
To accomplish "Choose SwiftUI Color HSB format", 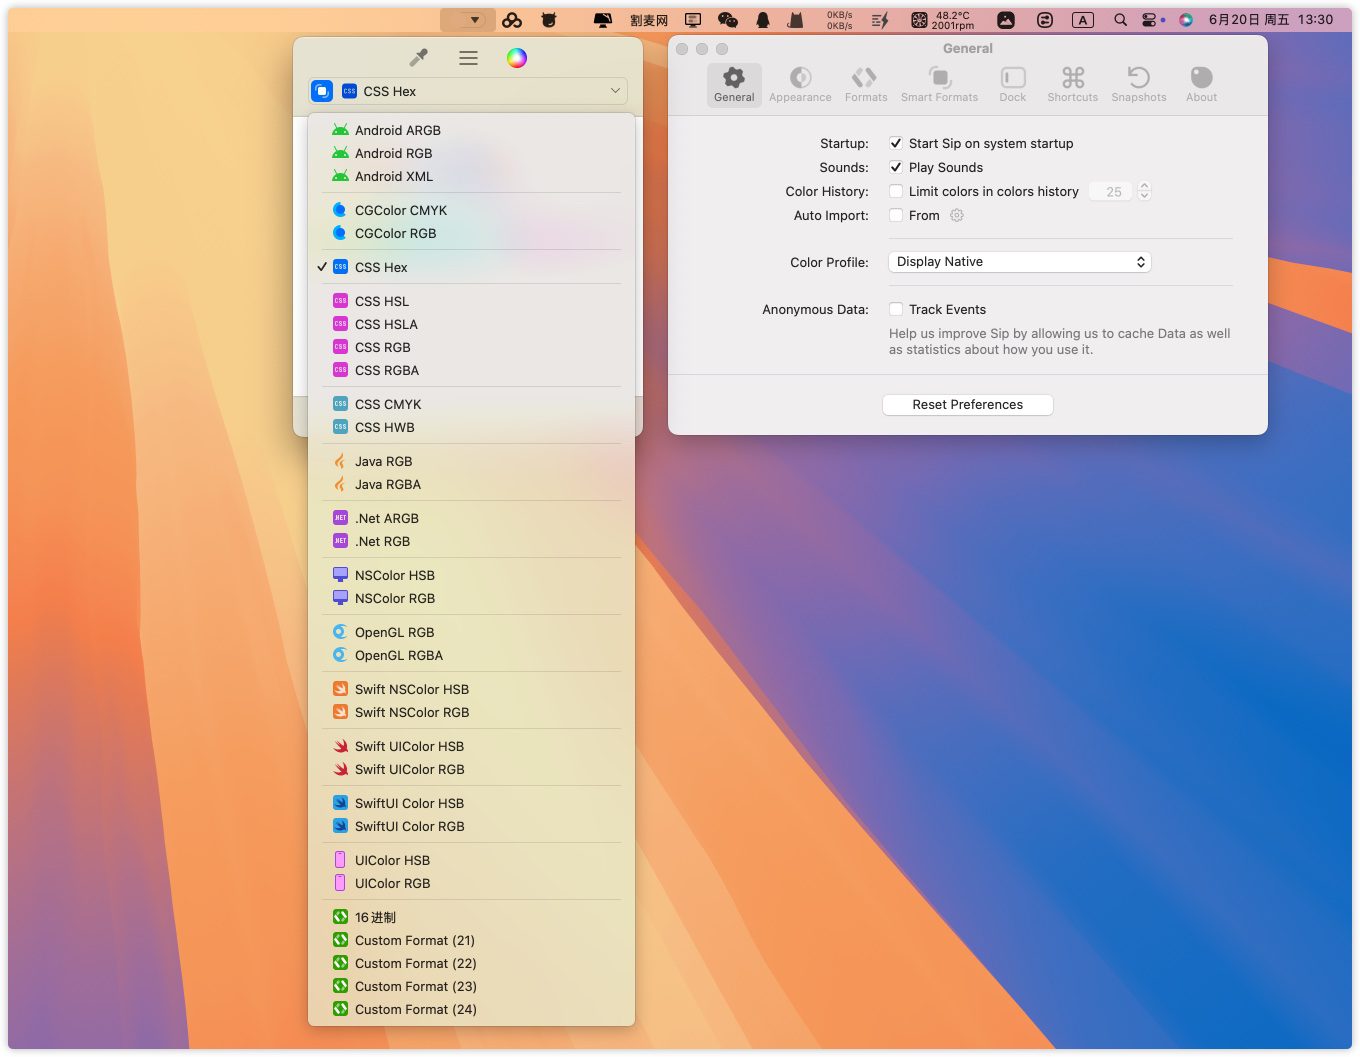I will click(472, 803).
